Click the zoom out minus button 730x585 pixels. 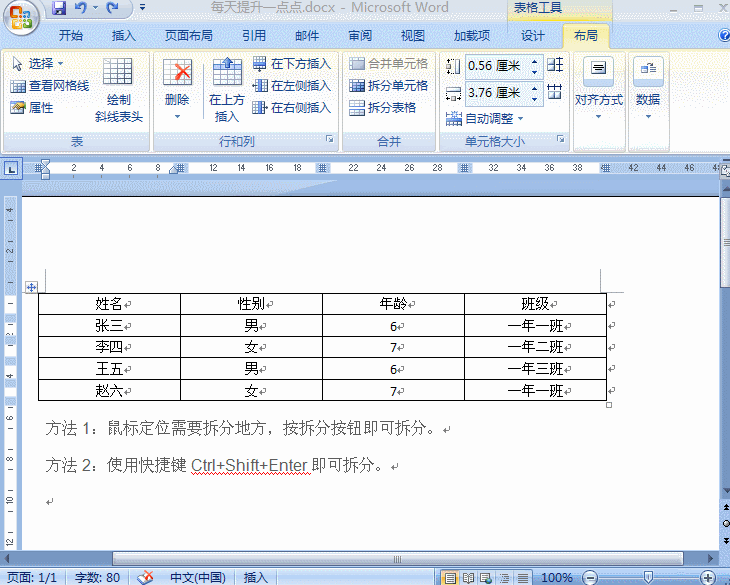[589, 578]
